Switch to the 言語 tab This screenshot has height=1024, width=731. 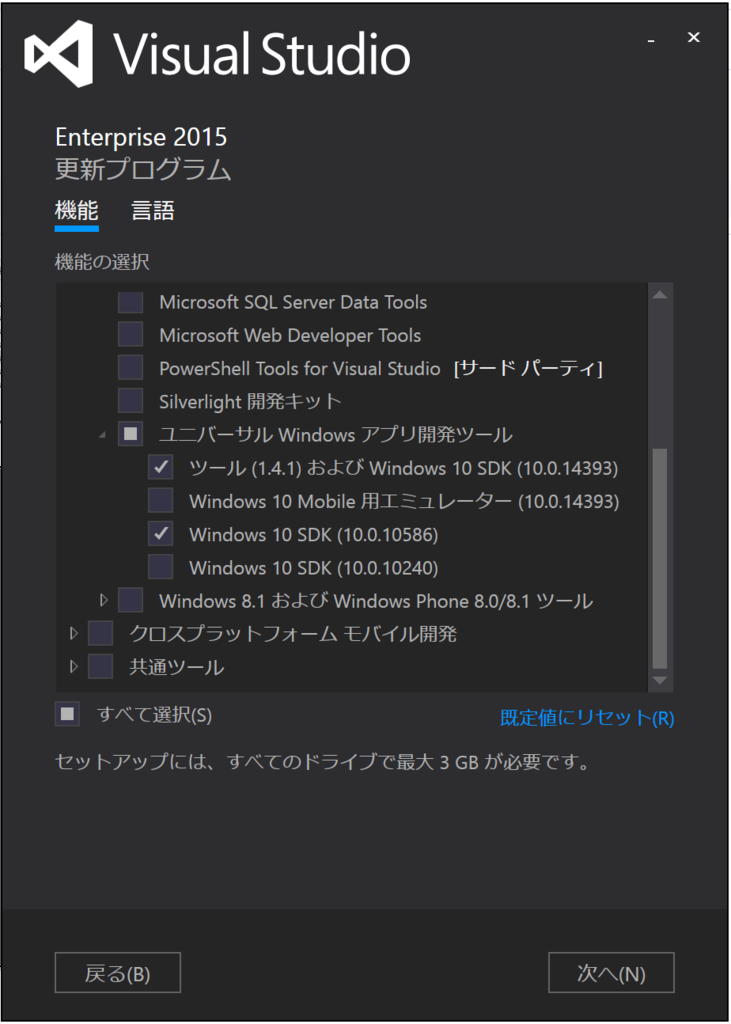(152, 211)
